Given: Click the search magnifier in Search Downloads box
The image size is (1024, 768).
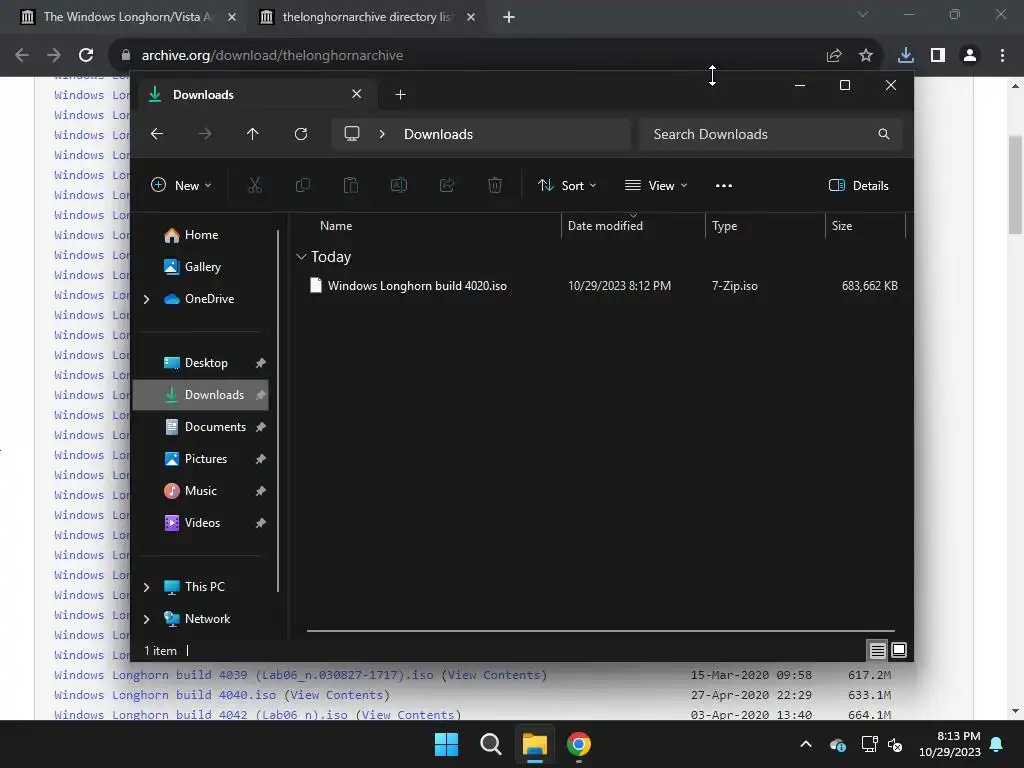Looking at the screenshot, I should point(884,134).
